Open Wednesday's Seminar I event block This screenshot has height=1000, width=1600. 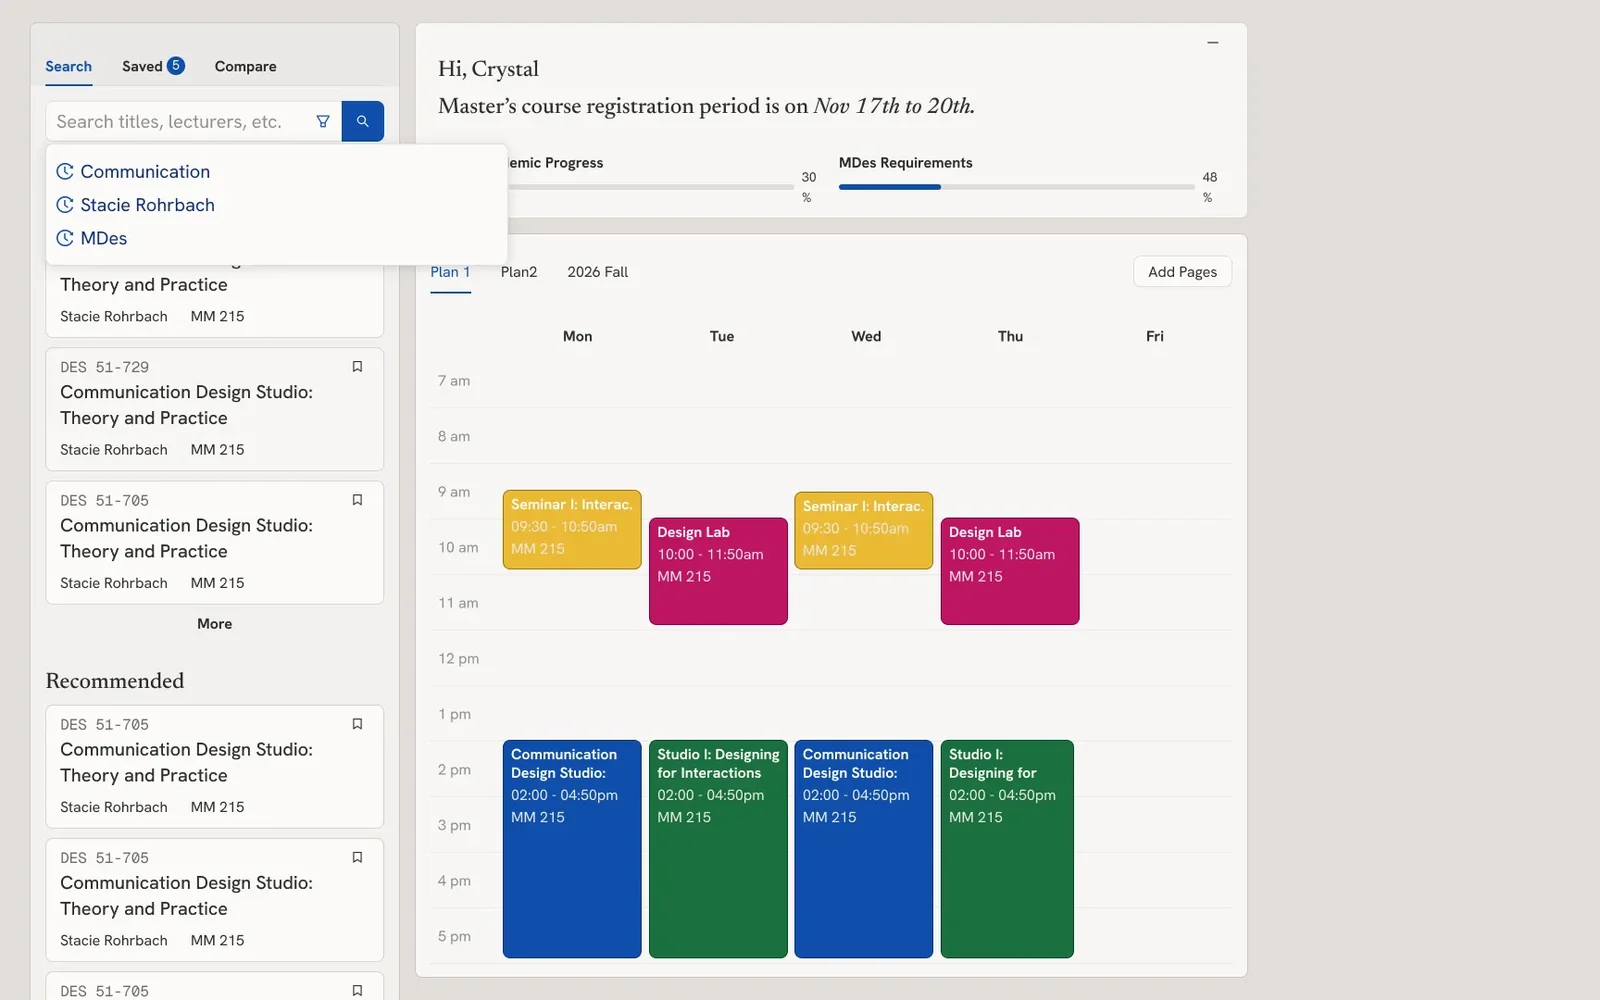[864, 530]
